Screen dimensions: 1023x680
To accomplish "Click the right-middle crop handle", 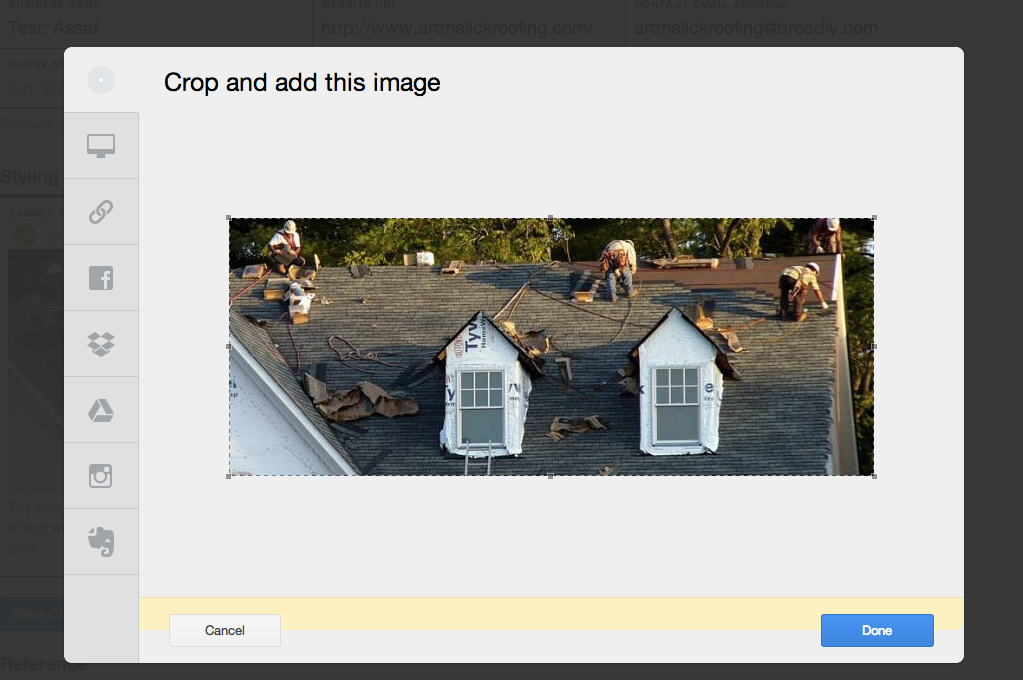I will point(874,347).
